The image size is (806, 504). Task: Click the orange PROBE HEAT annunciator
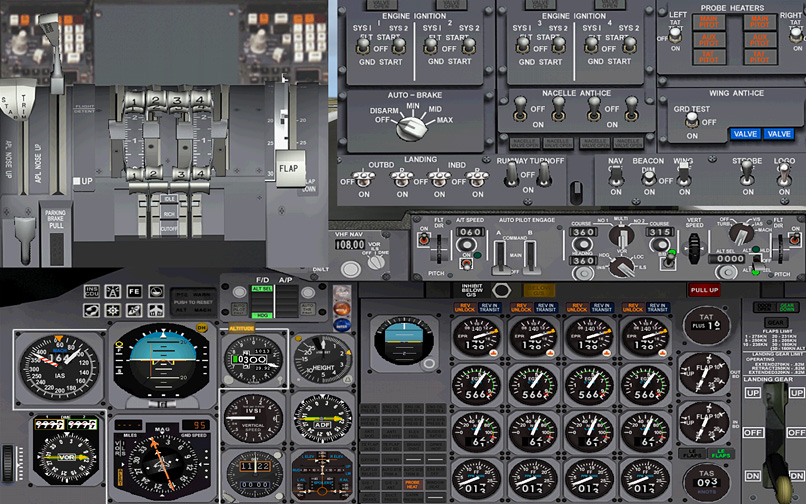412,486
